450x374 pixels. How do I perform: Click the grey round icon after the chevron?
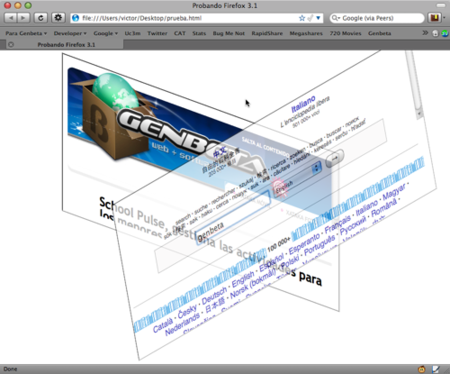coord(435,33)
